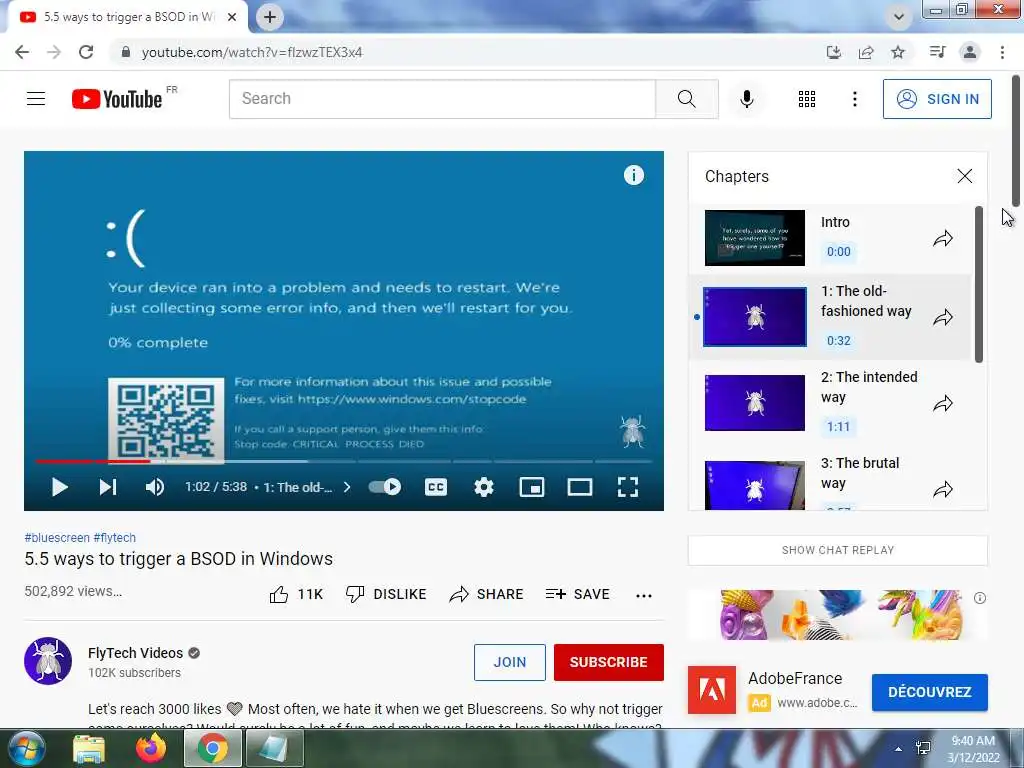Click the DISLIKE button
The width and height of the screenshot is (1024, 768).
coord(386,594)
